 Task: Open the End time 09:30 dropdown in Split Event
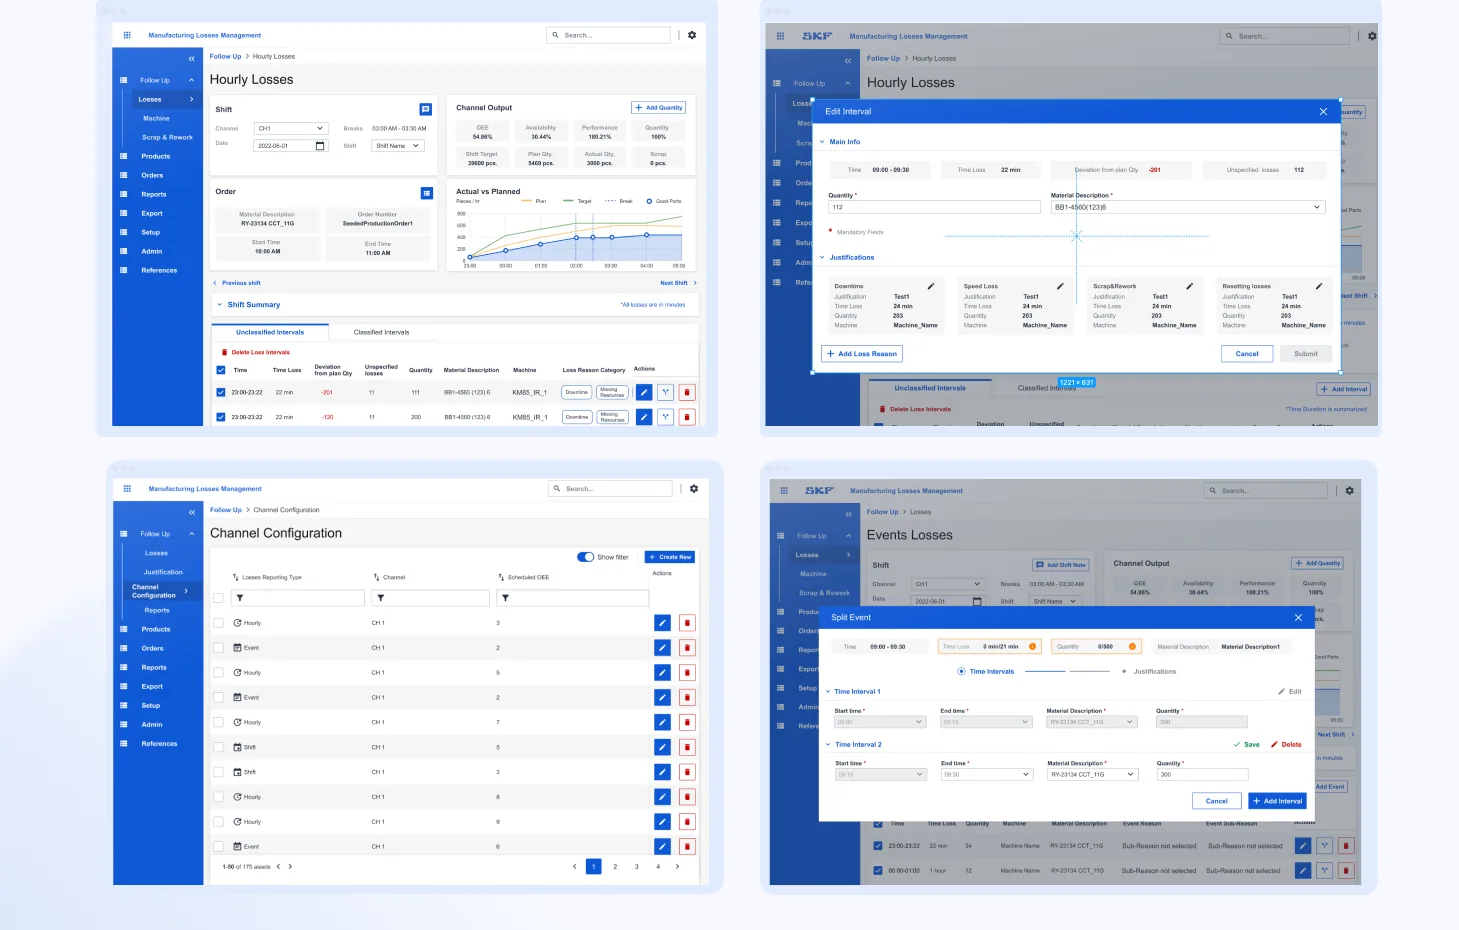(x=986, y=775)
